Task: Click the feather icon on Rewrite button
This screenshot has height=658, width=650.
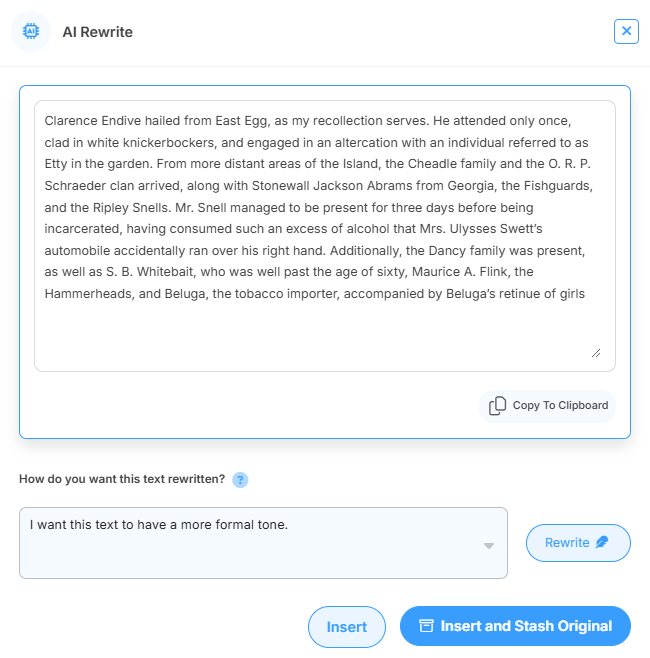Action: [602, 543]
